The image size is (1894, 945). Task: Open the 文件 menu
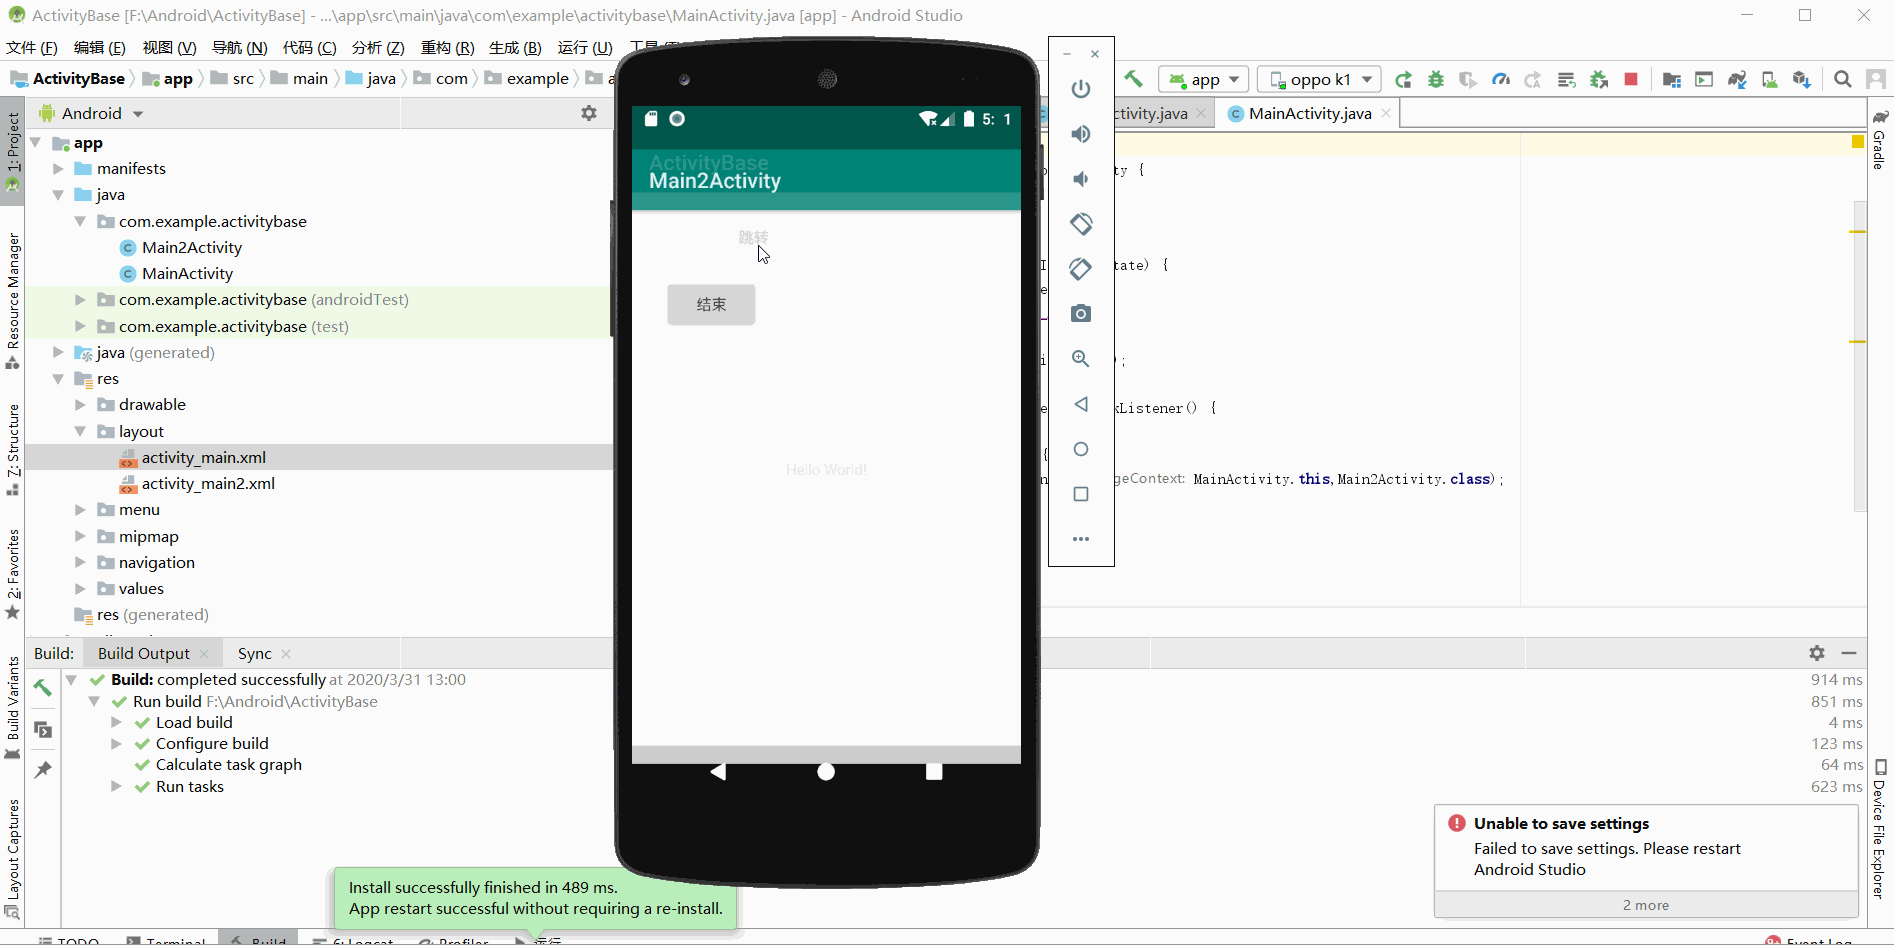pyautogui.click(x=31, y=47)
